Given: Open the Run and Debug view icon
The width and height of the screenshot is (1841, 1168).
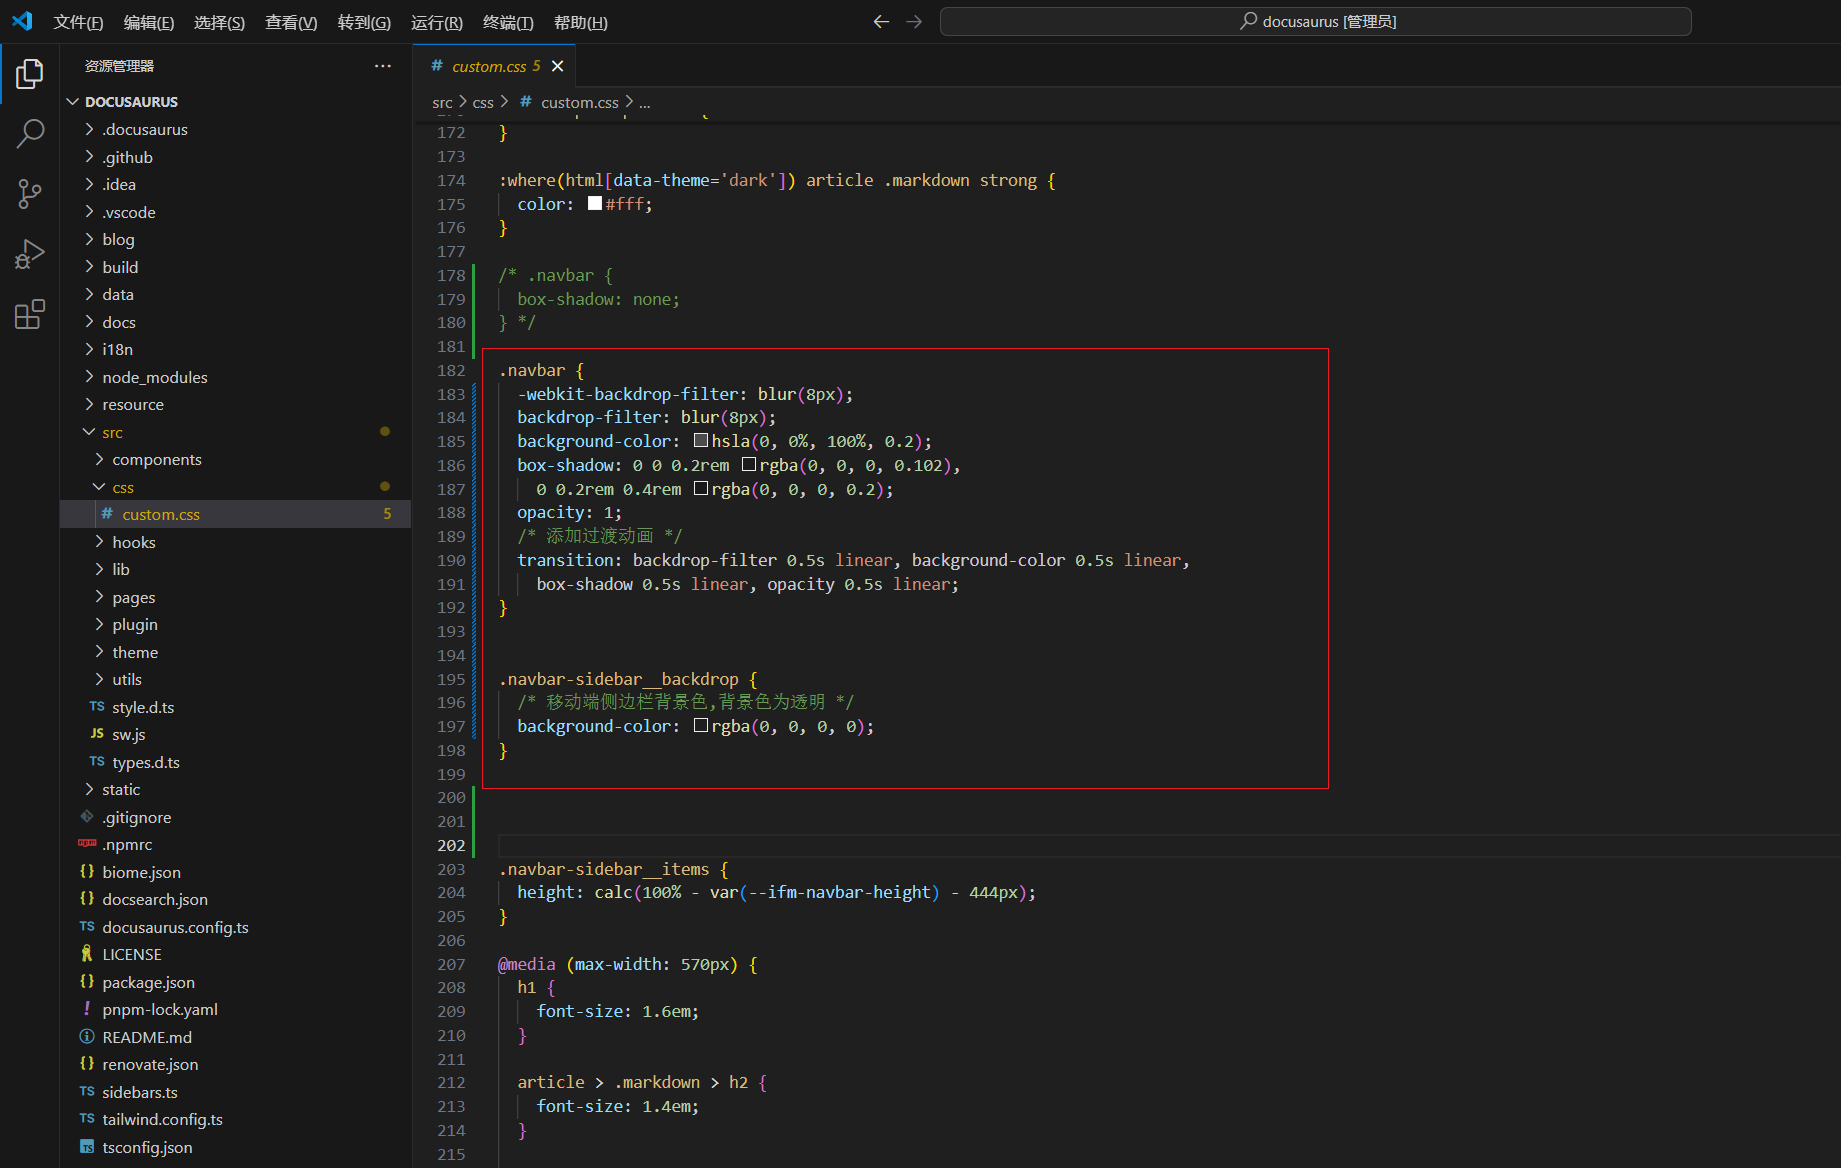Looking at the screenshot, I should [30, 254].
